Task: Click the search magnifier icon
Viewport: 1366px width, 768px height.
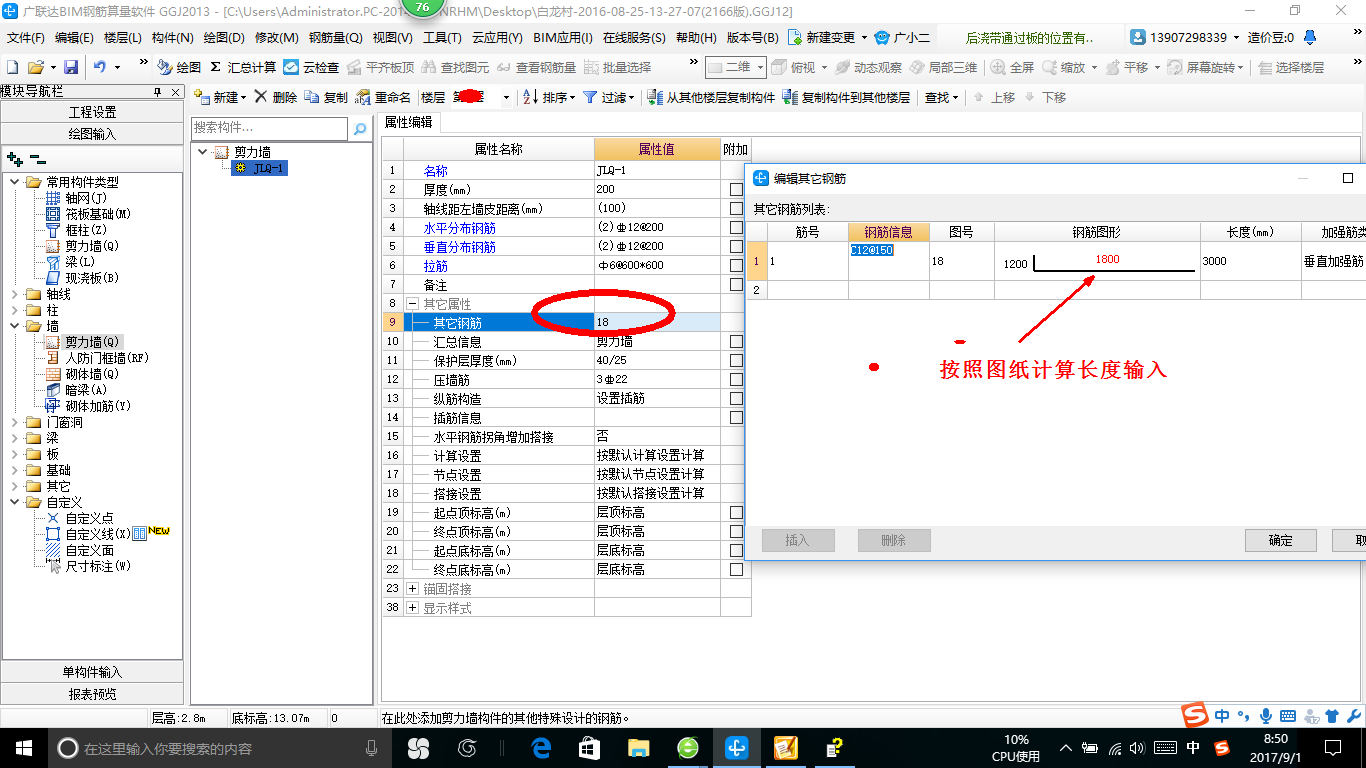Action: click(x=360, y=129)
